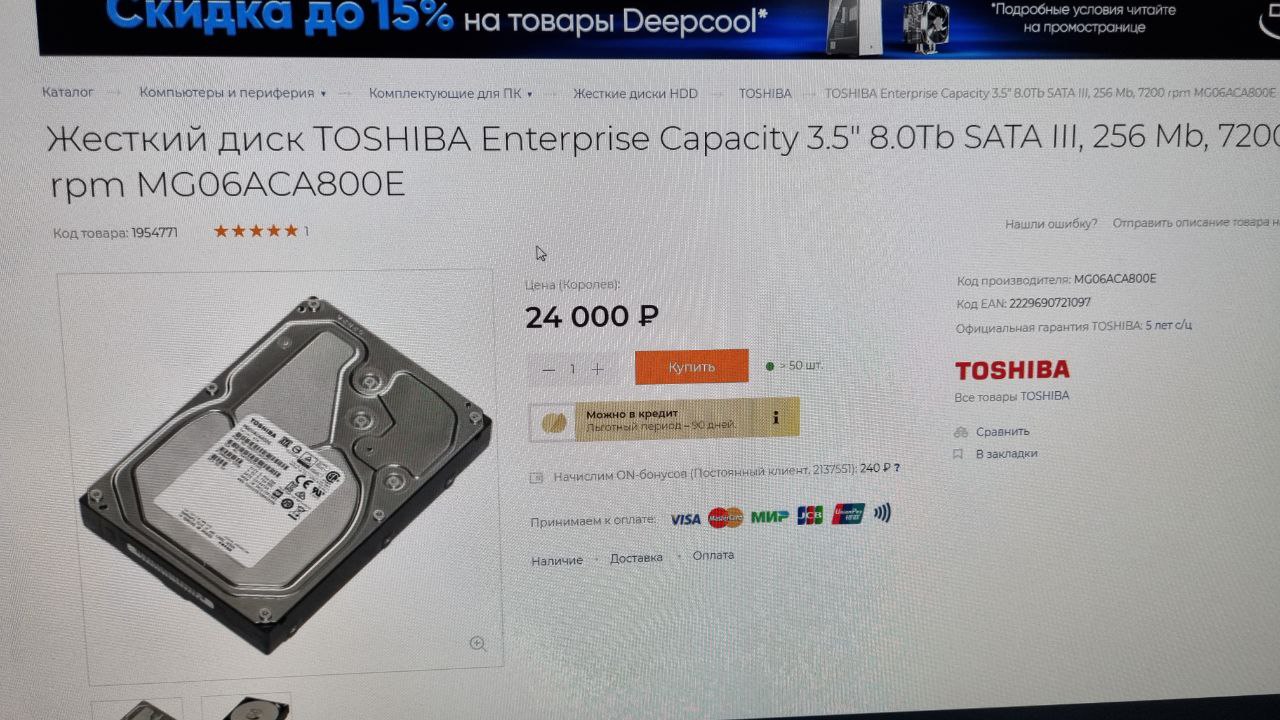Switch to the Оплата tab
Screen dimensions: 1280x720
[x=713, y=555]
